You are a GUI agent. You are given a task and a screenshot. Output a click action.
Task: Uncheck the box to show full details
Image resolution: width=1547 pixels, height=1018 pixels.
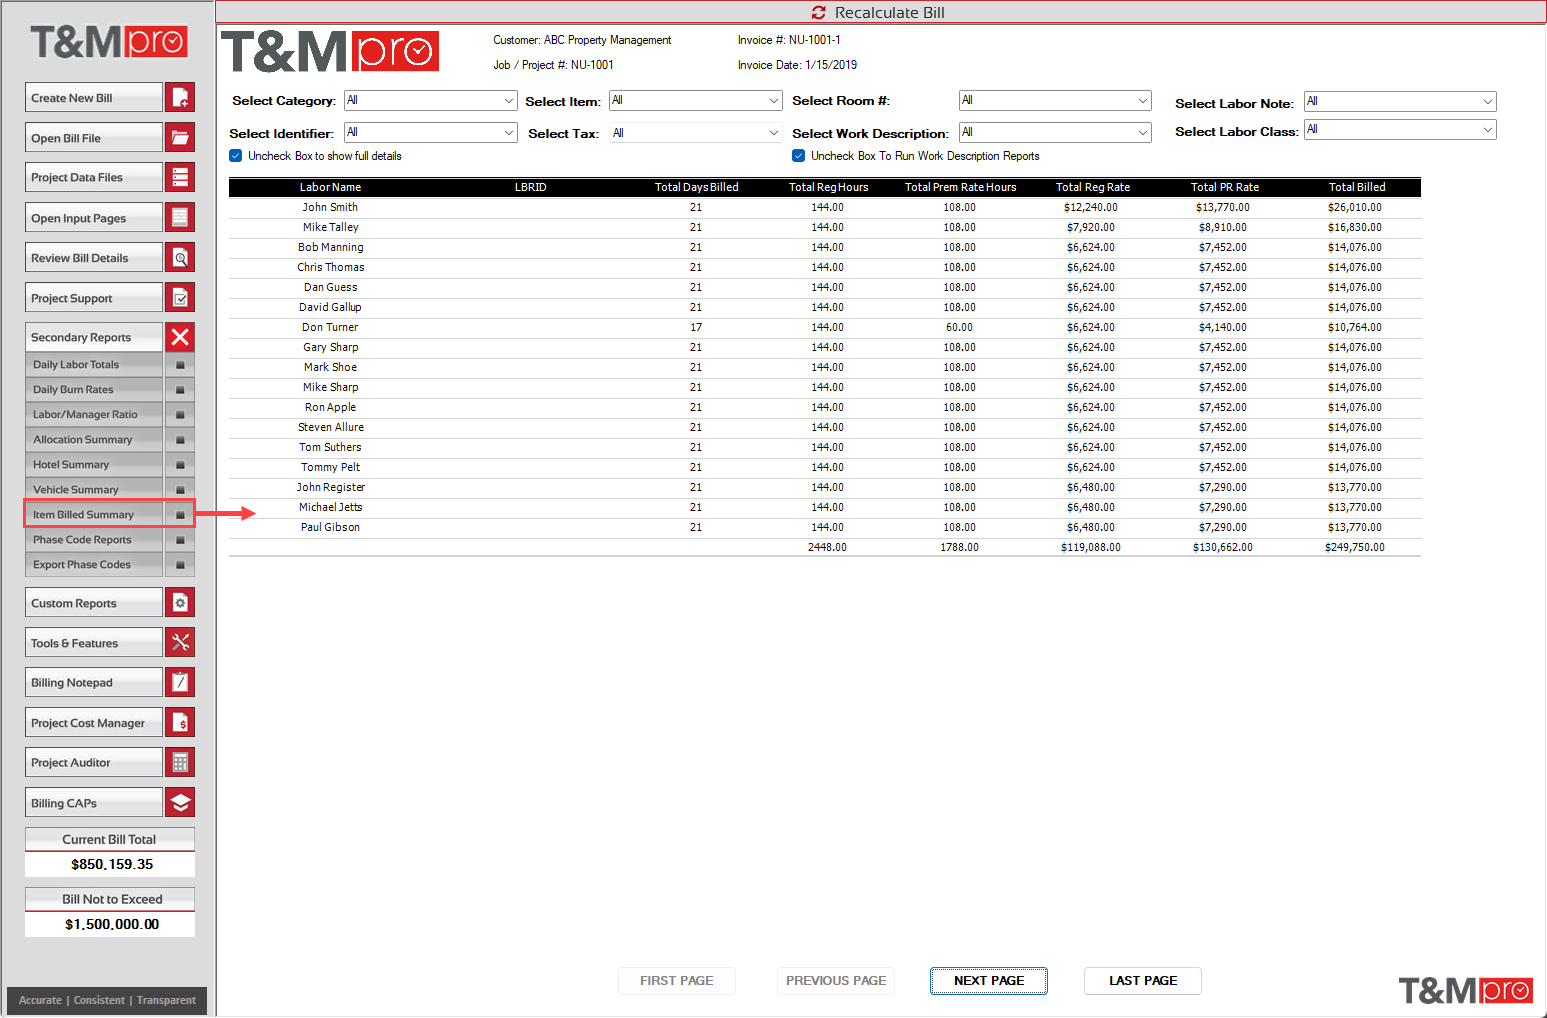tap(236, 156)
